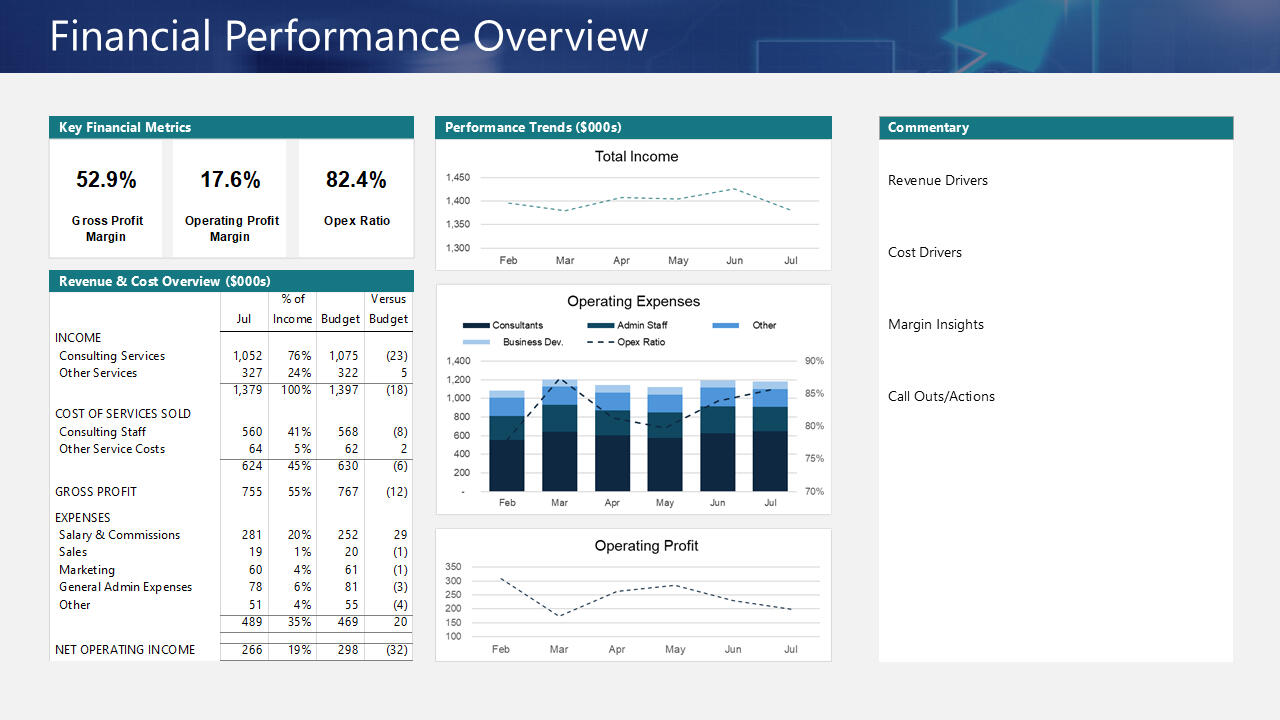Select the Operating Profit Margin 17.6% card
Viewport: 1280px width, 720px height.
coord(230,198)
